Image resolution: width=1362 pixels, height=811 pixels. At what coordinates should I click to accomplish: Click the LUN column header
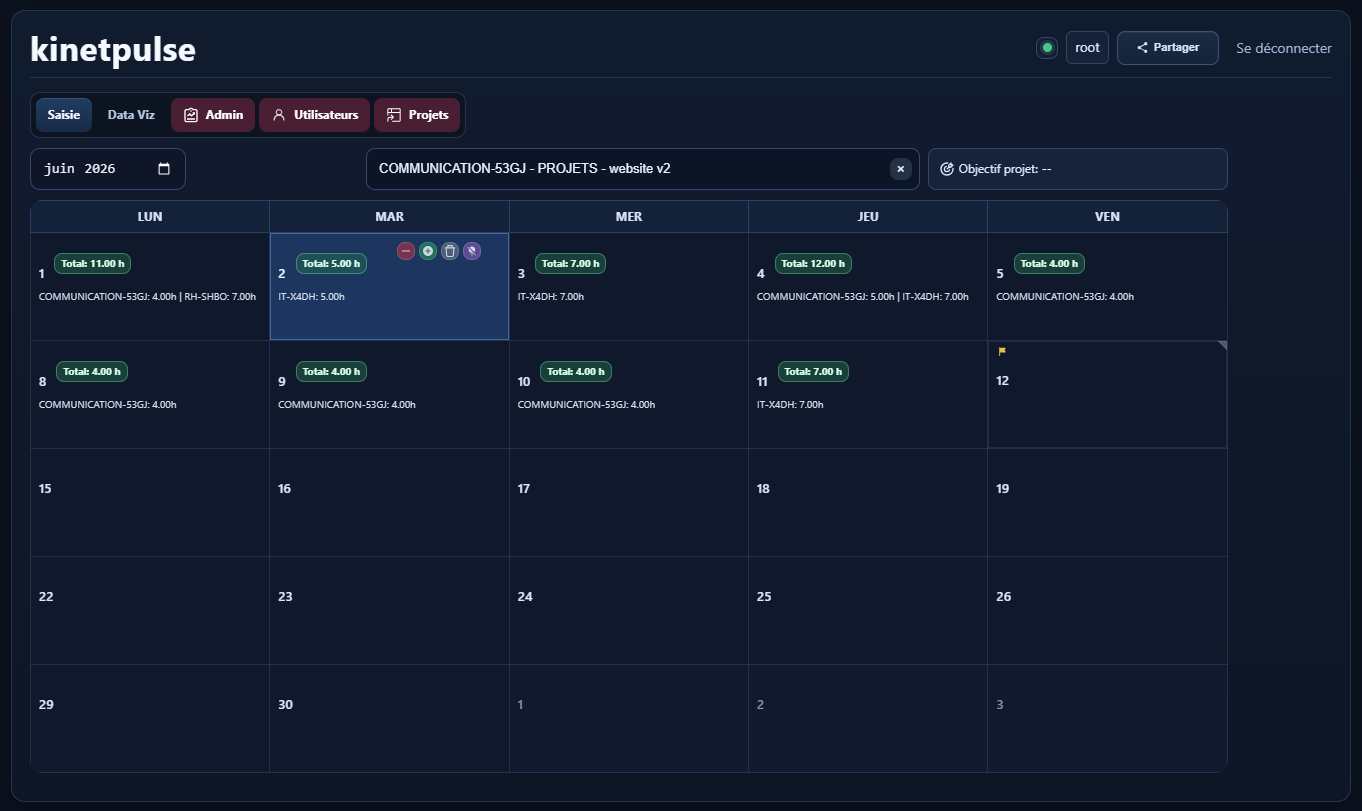click(x=150, y=217)
